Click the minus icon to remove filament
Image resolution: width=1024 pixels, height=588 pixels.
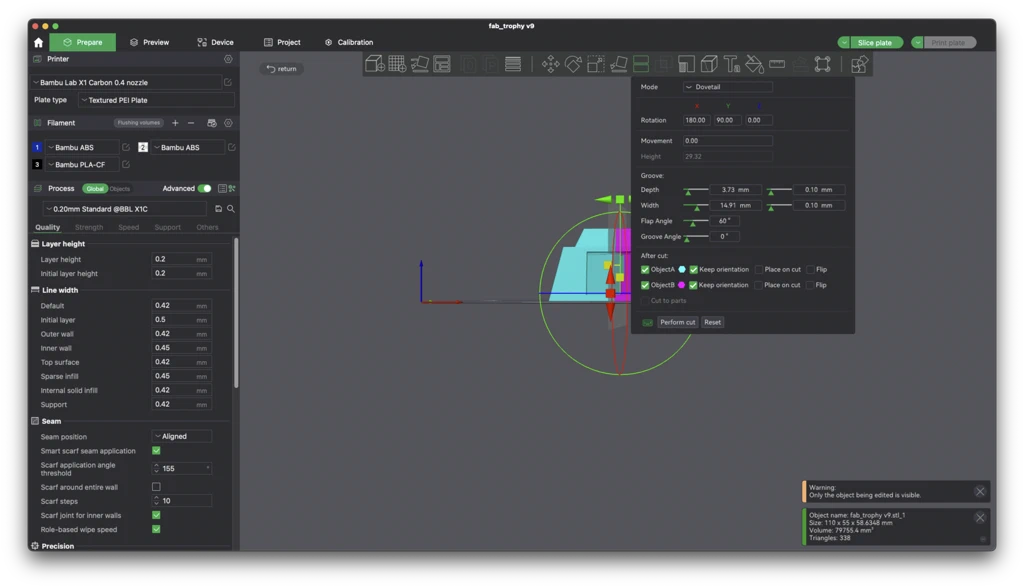pyautogui.click(x=191, y=123)
